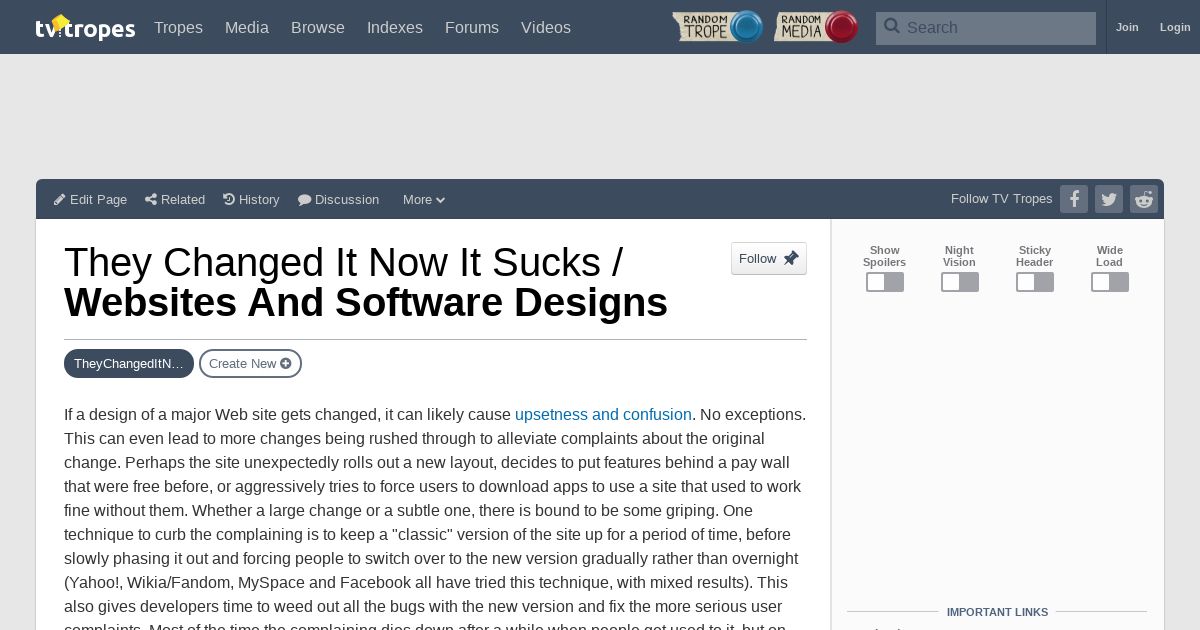
Task: Focus the Search input field
Action: point(986,28)
